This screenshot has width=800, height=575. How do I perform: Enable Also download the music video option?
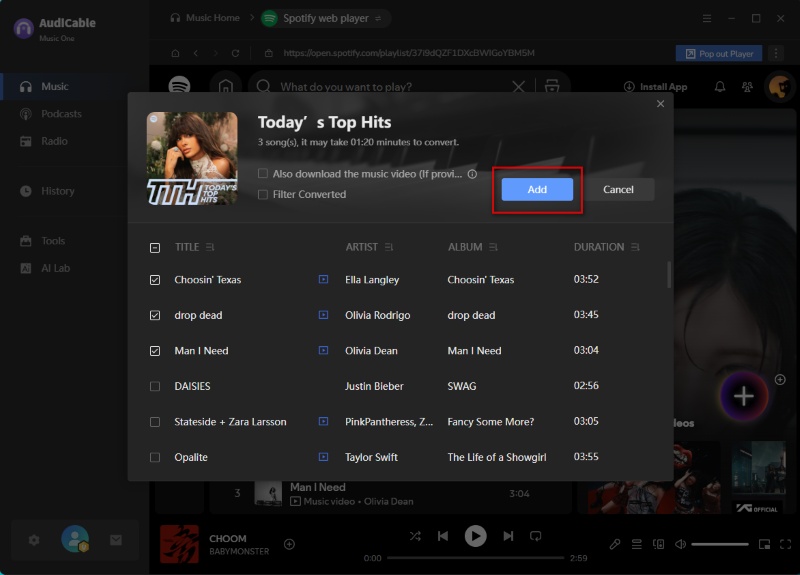263,174
